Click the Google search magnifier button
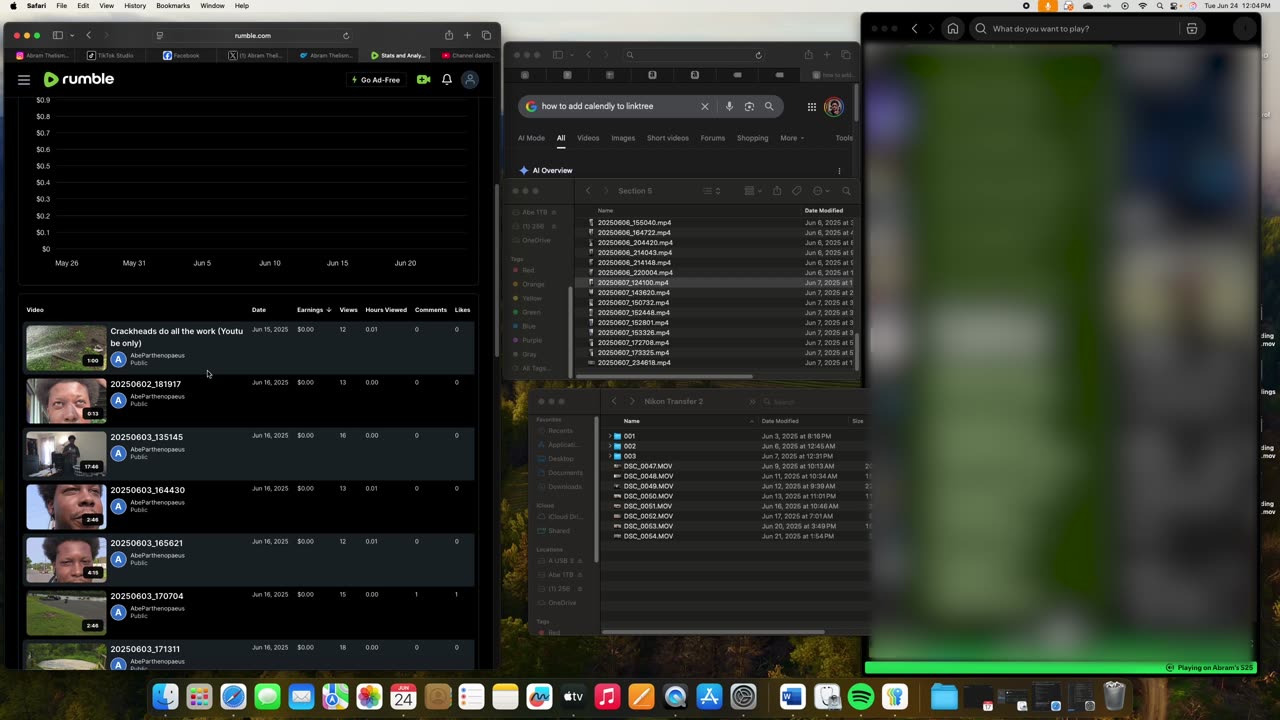This screenshot has height=720, width=1280. [x=769, y=106]
